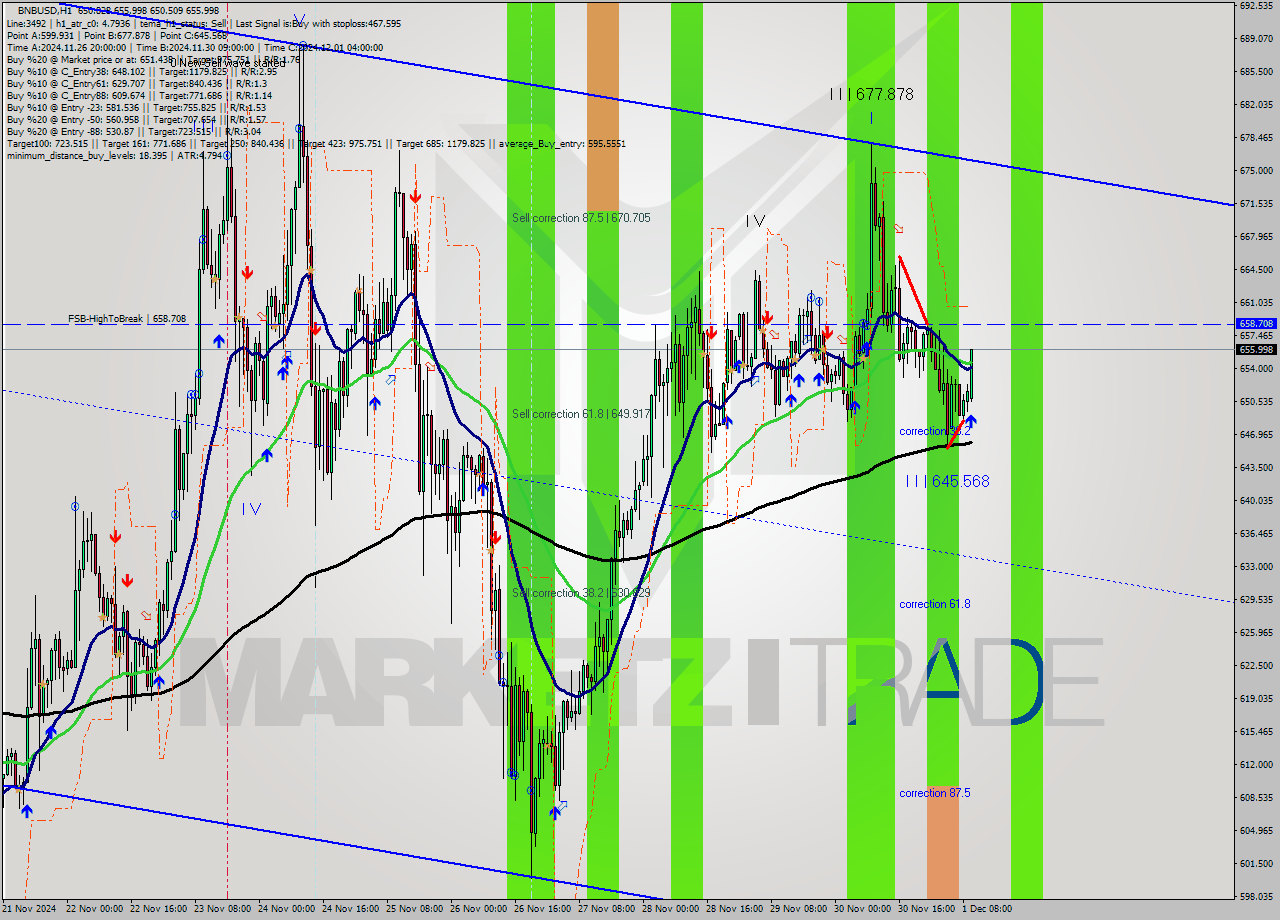
Task: Select the Sell correction 61.8 | 649.917 label
Action: point(581,414)
